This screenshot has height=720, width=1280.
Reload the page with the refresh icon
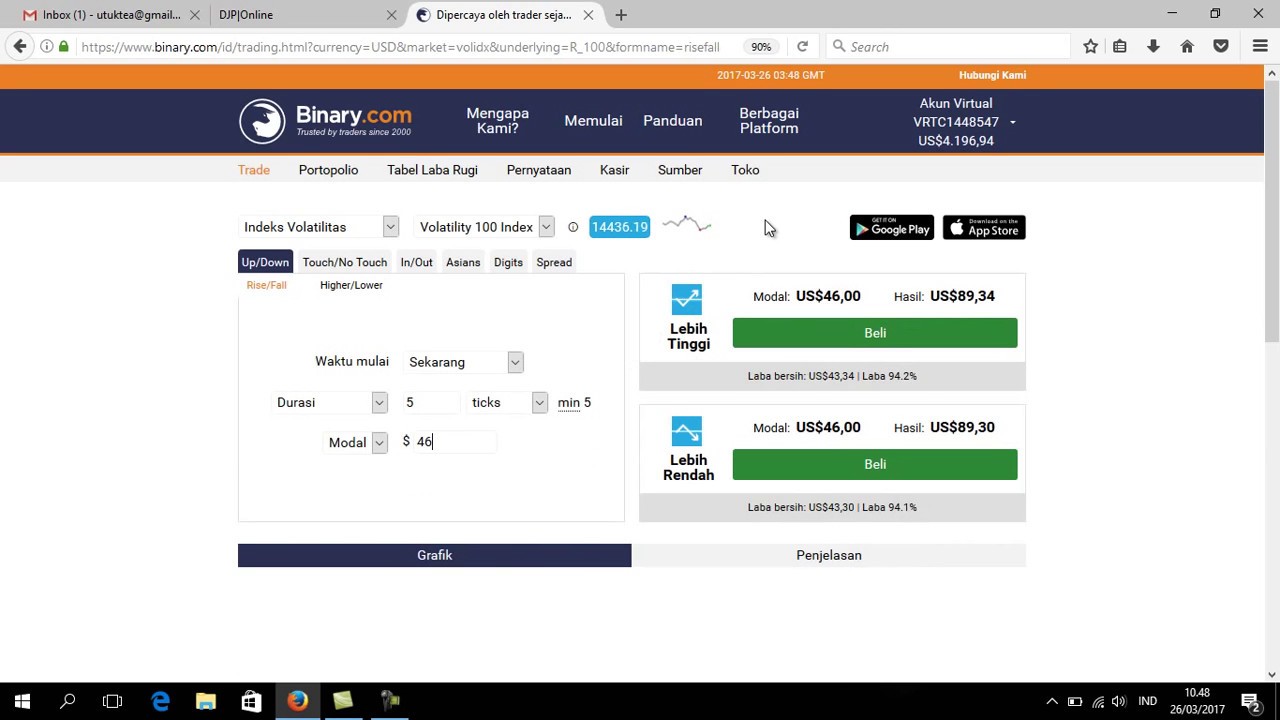[x=802, y=46]
